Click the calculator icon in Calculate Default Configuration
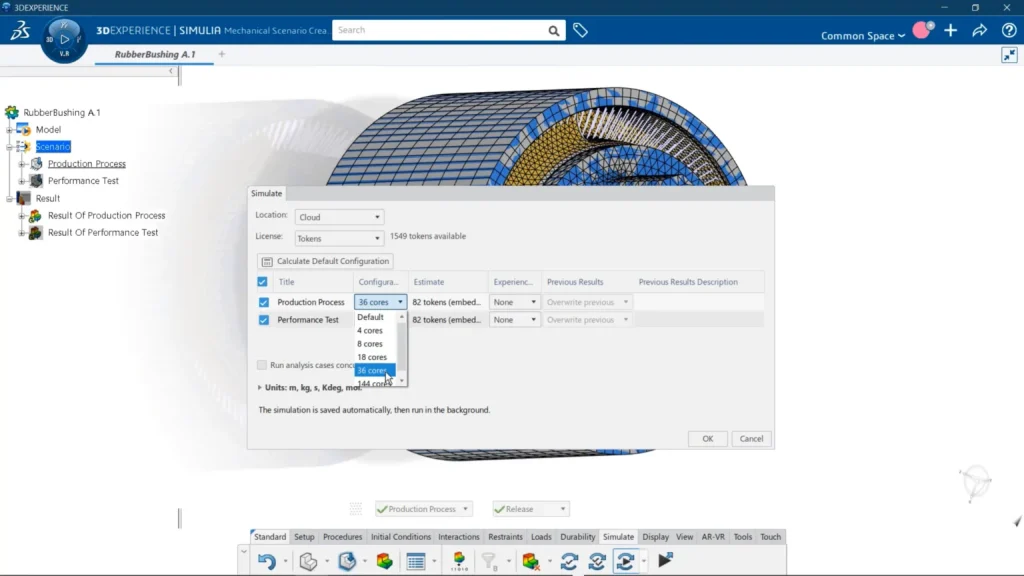 [267, 261]
